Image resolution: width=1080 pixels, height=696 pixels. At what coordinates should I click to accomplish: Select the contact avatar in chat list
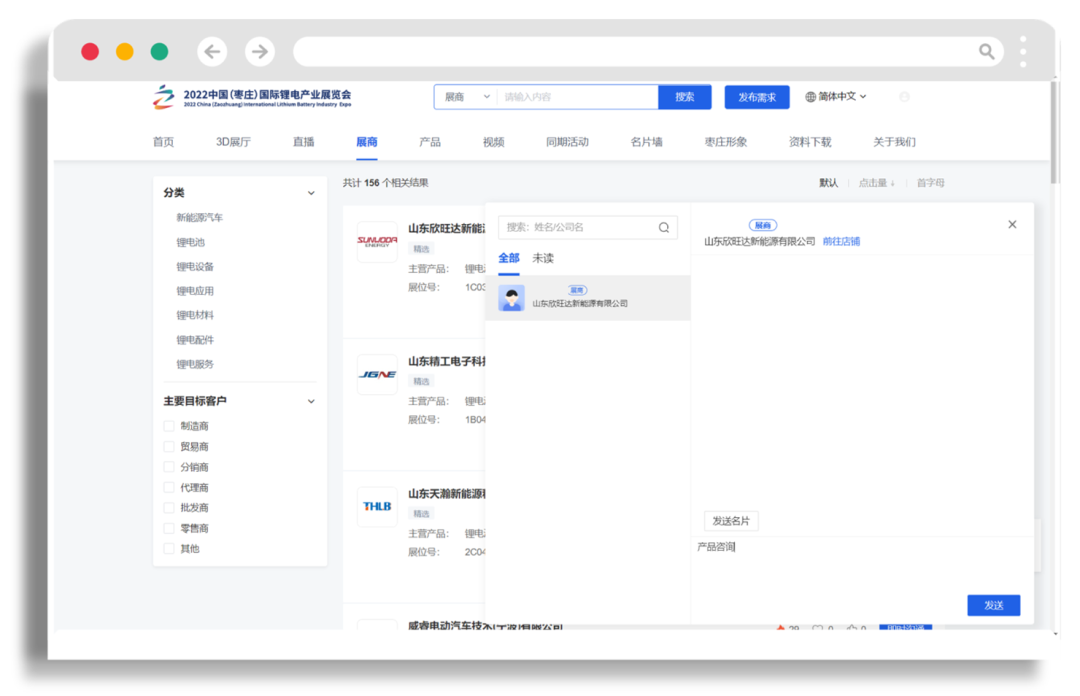coord(512,298)
